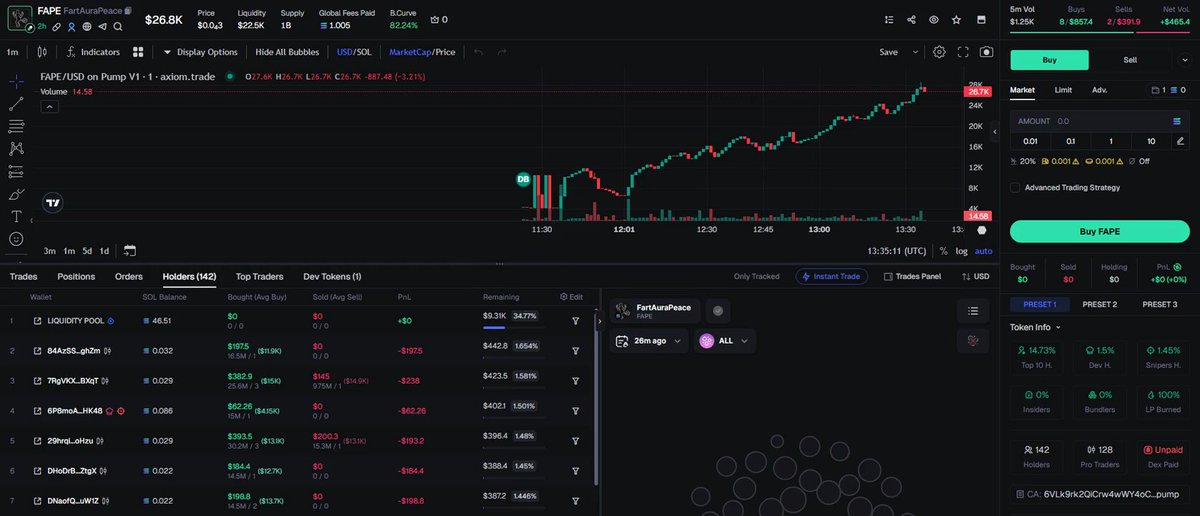The width and height of the screenshot is (1200, 516).
Task: Open the token's website globe link
Action: (x=87, y=26)
